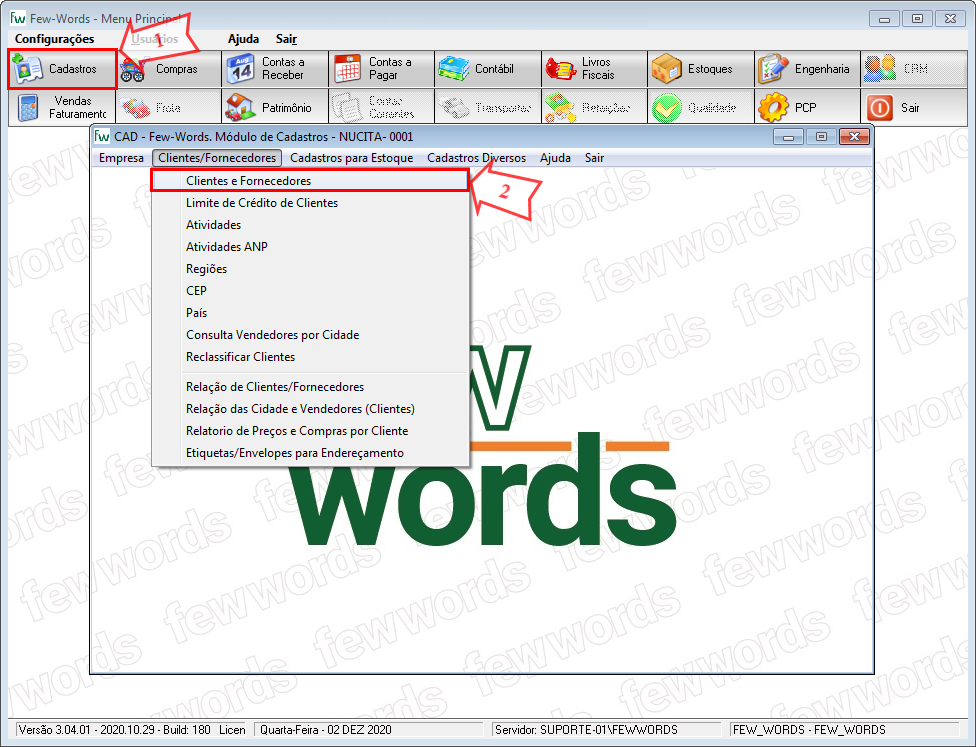The image size is (976, 747).
Task: Open Consulta Vendedores por Cidade
Action: click(310, 335)
